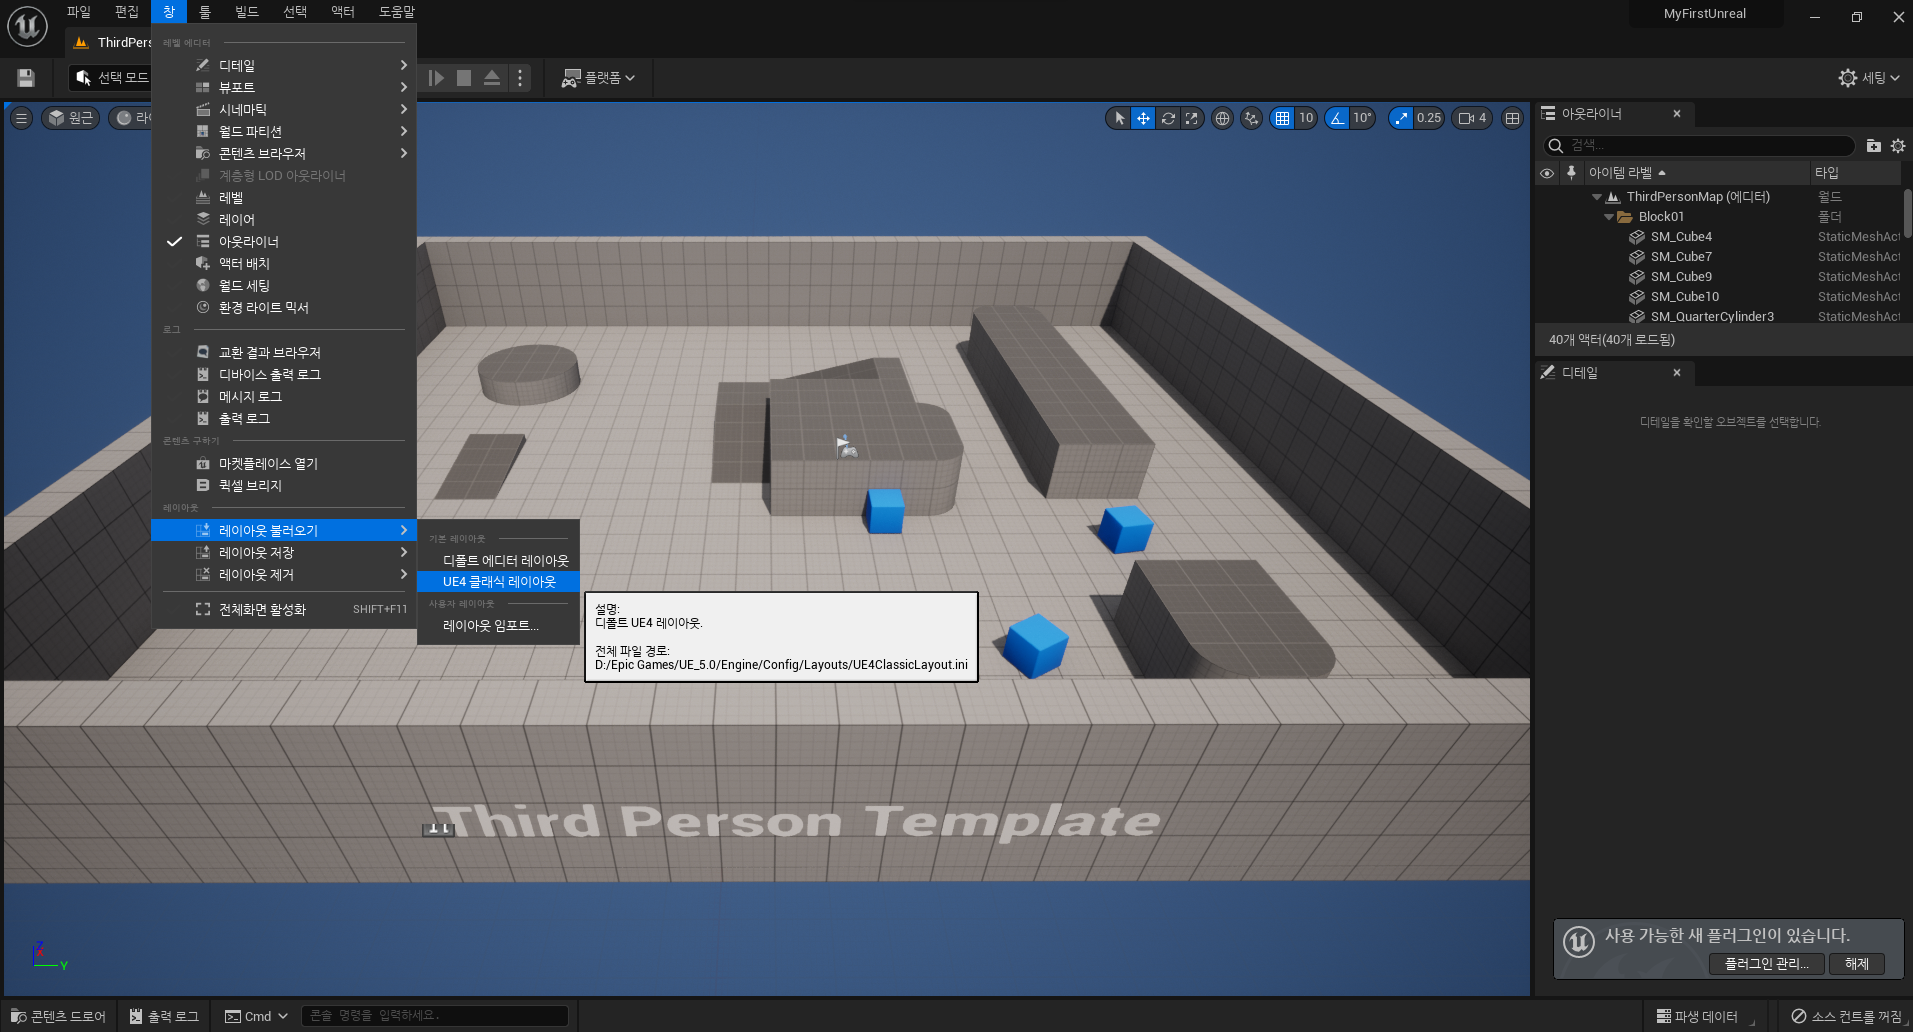The width and height of the screenshot is (1913, 1032).
Task: Click the skip-frame play button icon
Action: tap(436, 78)
